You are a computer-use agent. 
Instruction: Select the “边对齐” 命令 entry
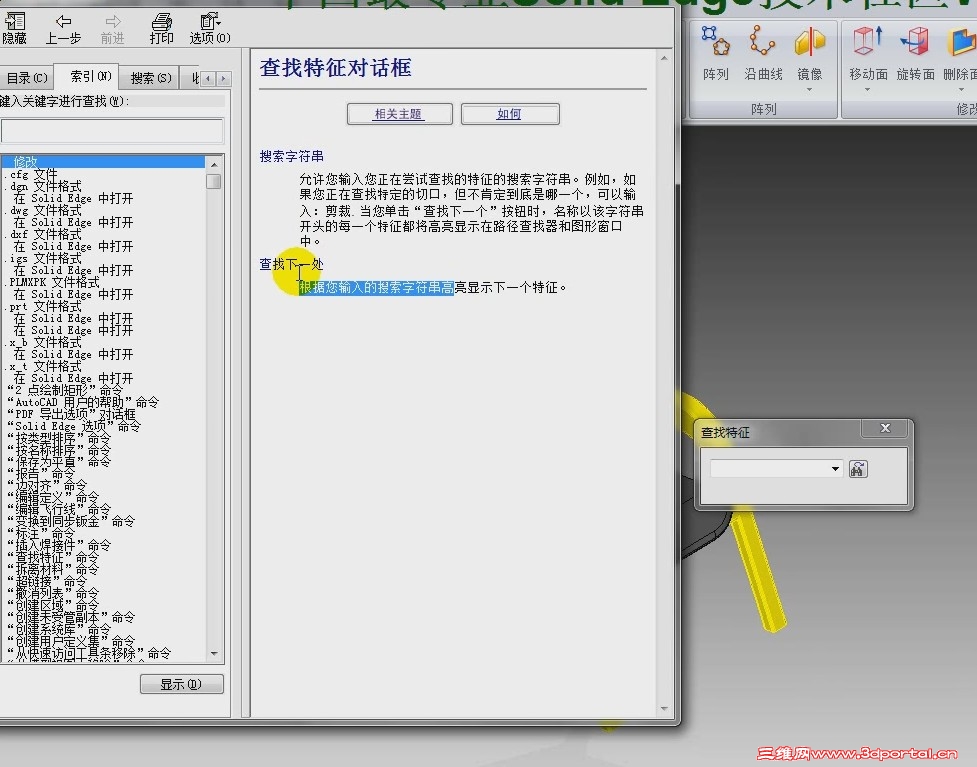[47, 486]
